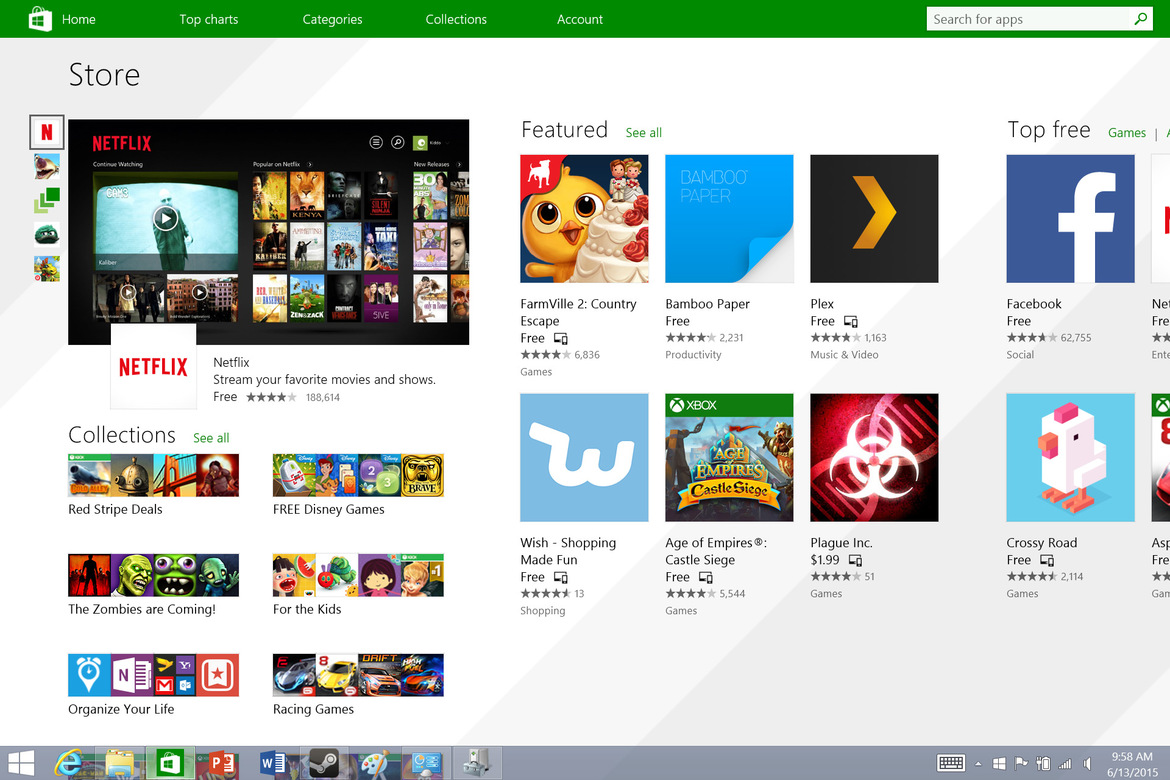
Task: Open the Plex app icon
Action: 875,219
